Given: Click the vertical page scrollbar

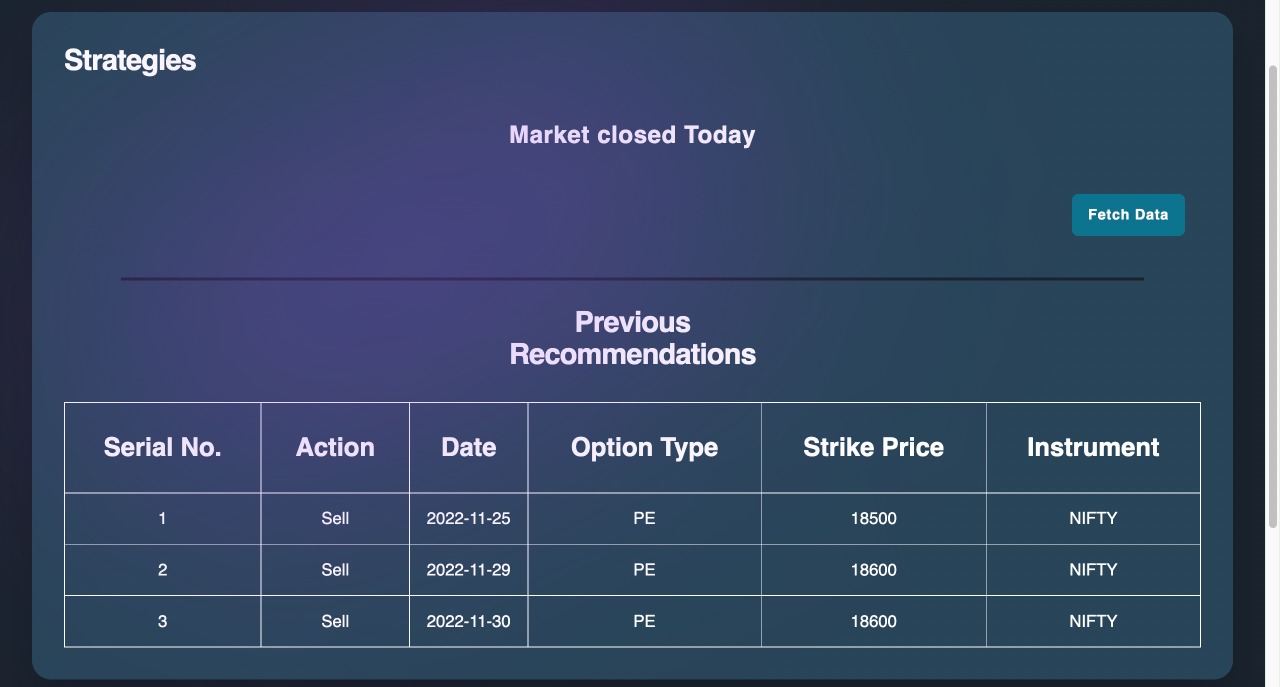Looking at the screenshot, I should (1273, 300).
